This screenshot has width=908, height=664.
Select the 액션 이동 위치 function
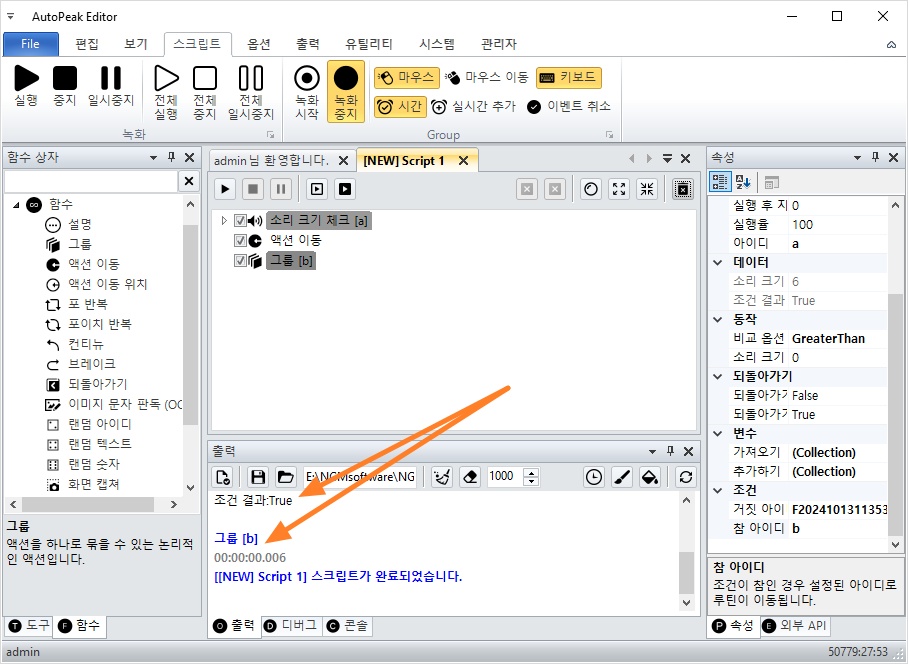tap(96, 284)
